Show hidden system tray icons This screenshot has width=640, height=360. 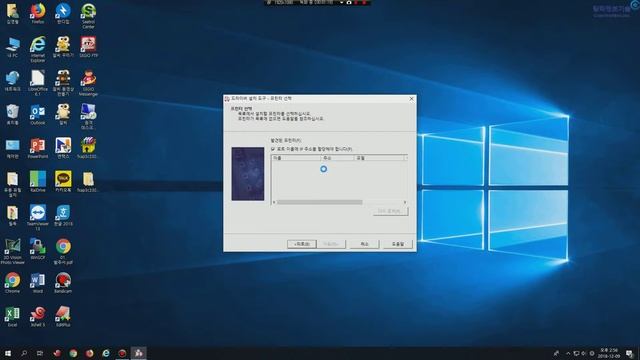click(x=568, y=353)
